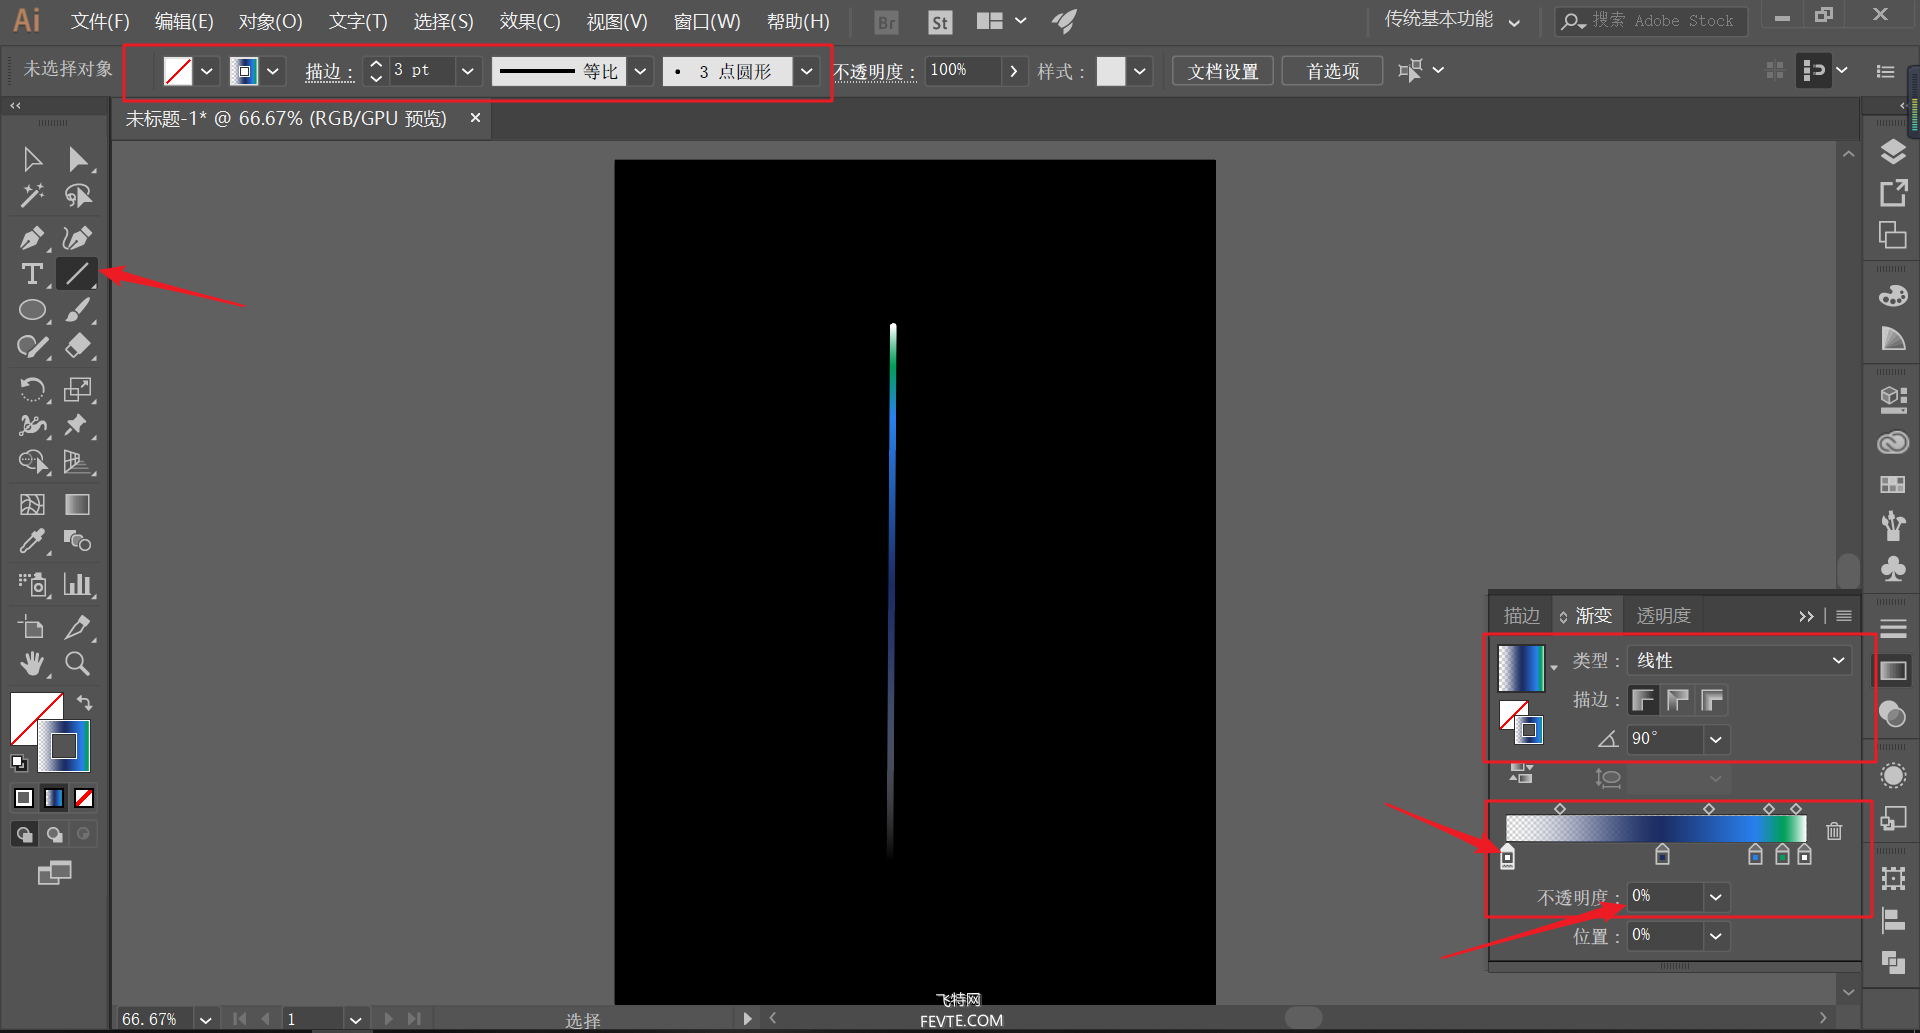
Task: Select the Paintbrush tool
Action: pos(78,310)
